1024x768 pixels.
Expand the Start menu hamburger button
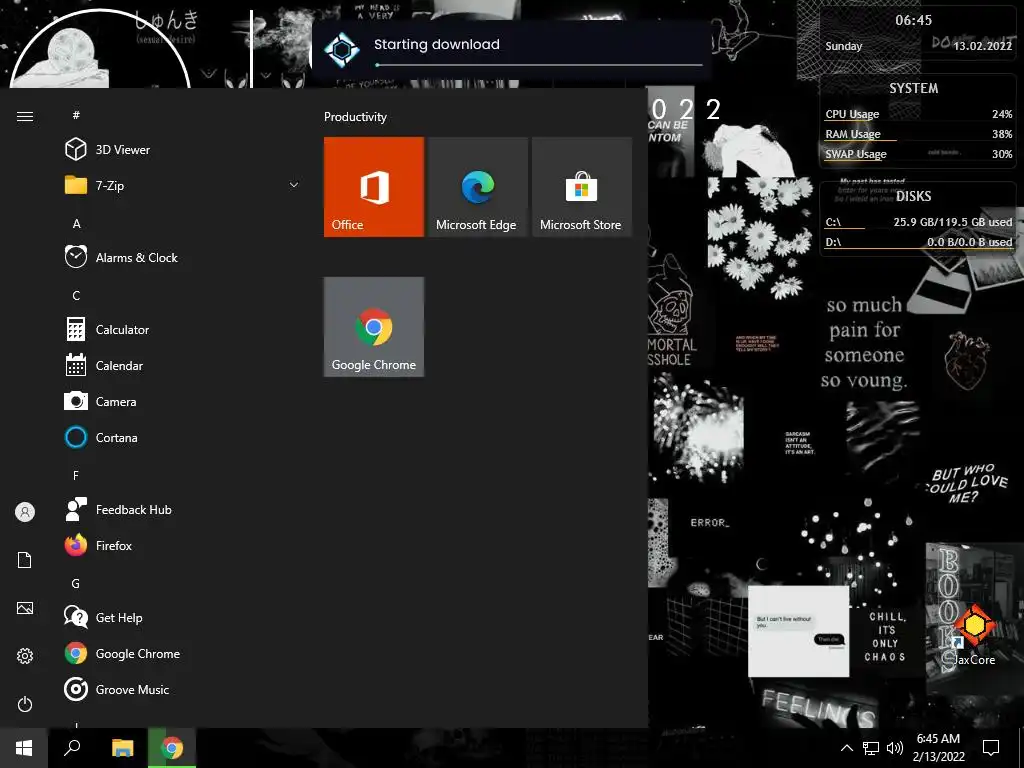[x=25, y=116]
